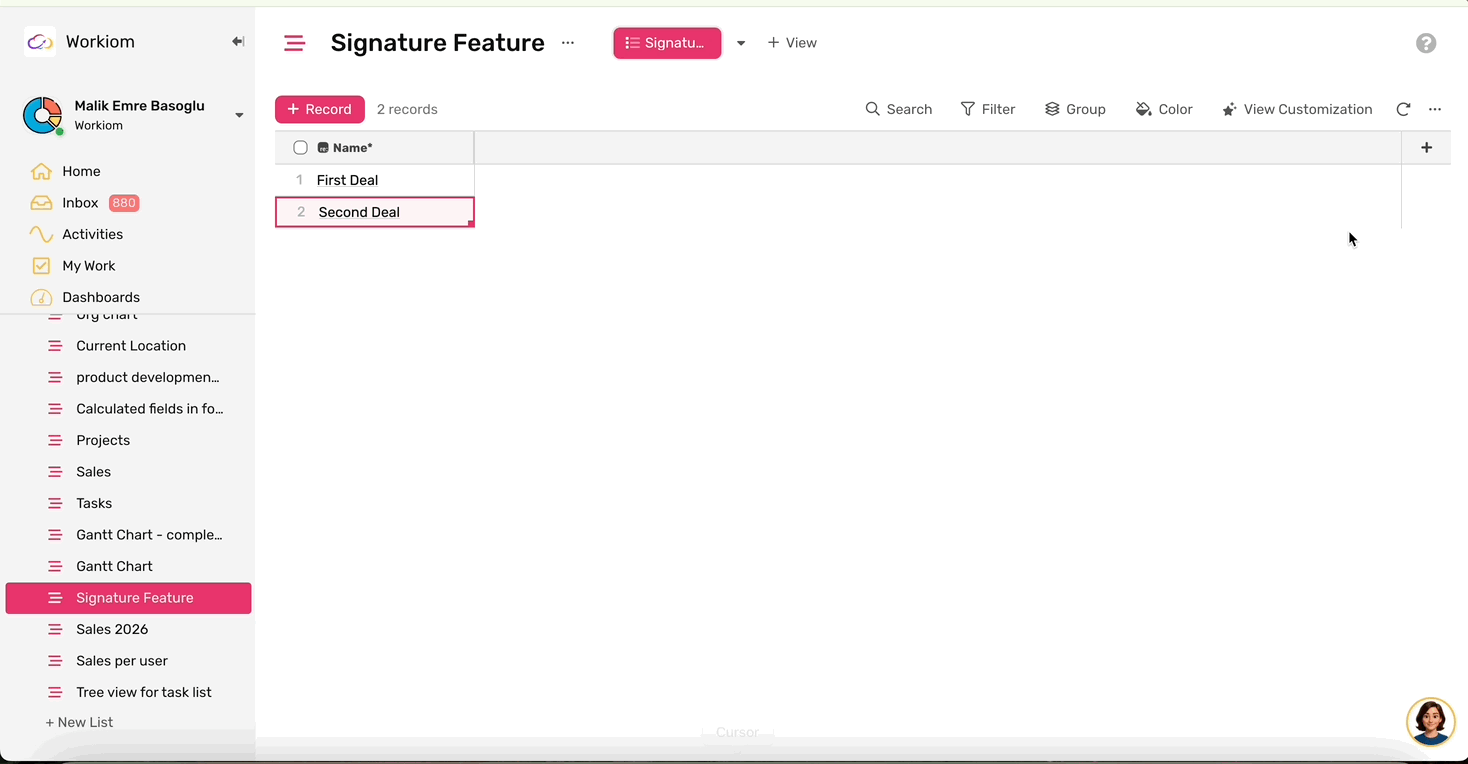
Task: Open Search in the toolbar
Action: [x=899, y=109]
